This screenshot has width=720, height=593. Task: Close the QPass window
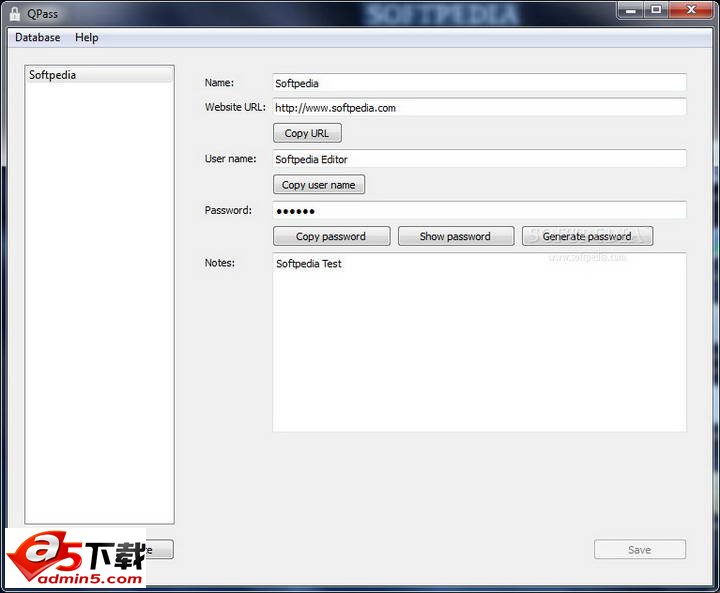692,10
